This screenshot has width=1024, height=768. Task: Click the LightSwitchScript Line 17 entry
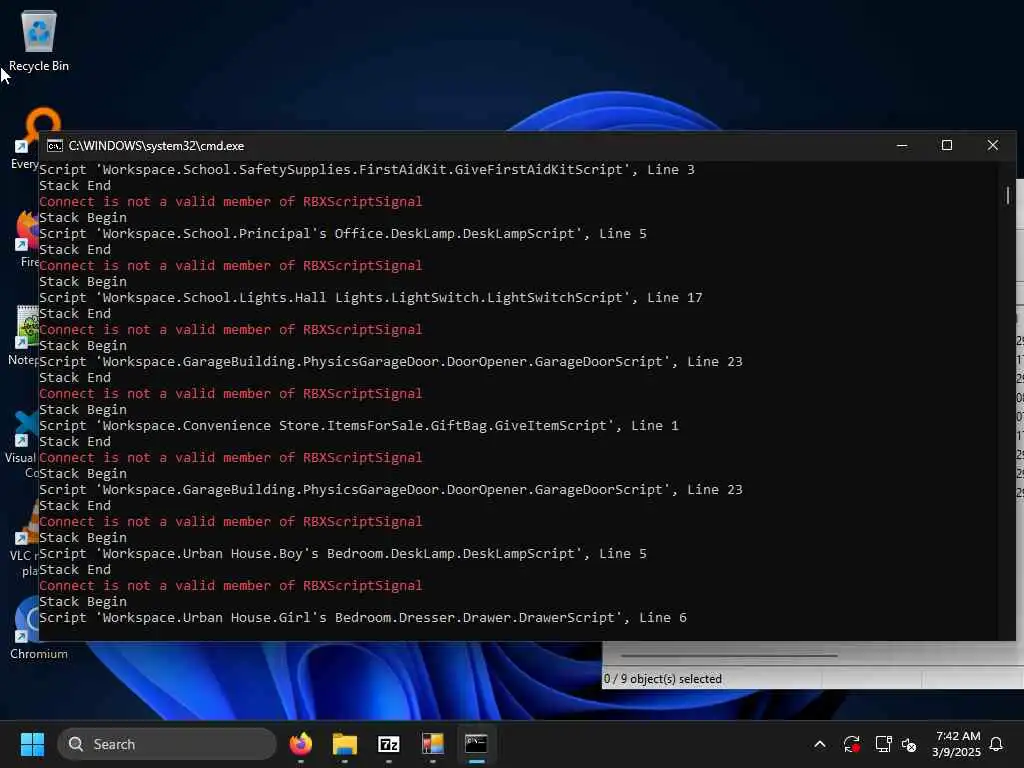click(x=371, y=298)
